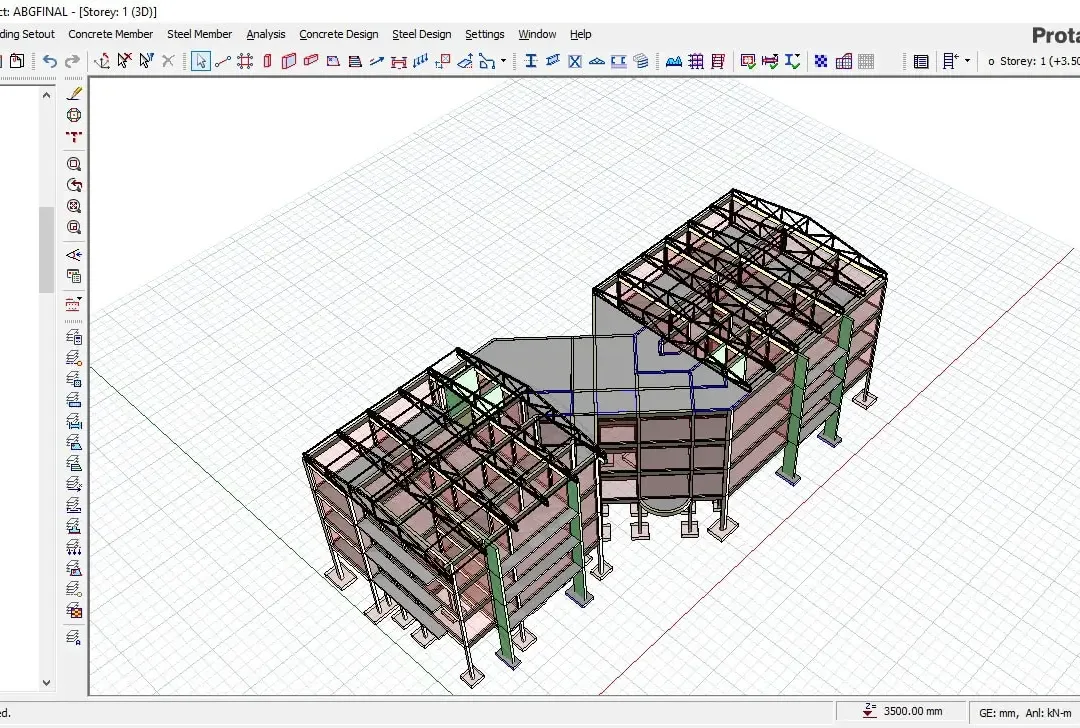Open the Analysis menu
Viewport: 1080px width, 728px height.
pyautogui.click(x=265, y=34)
